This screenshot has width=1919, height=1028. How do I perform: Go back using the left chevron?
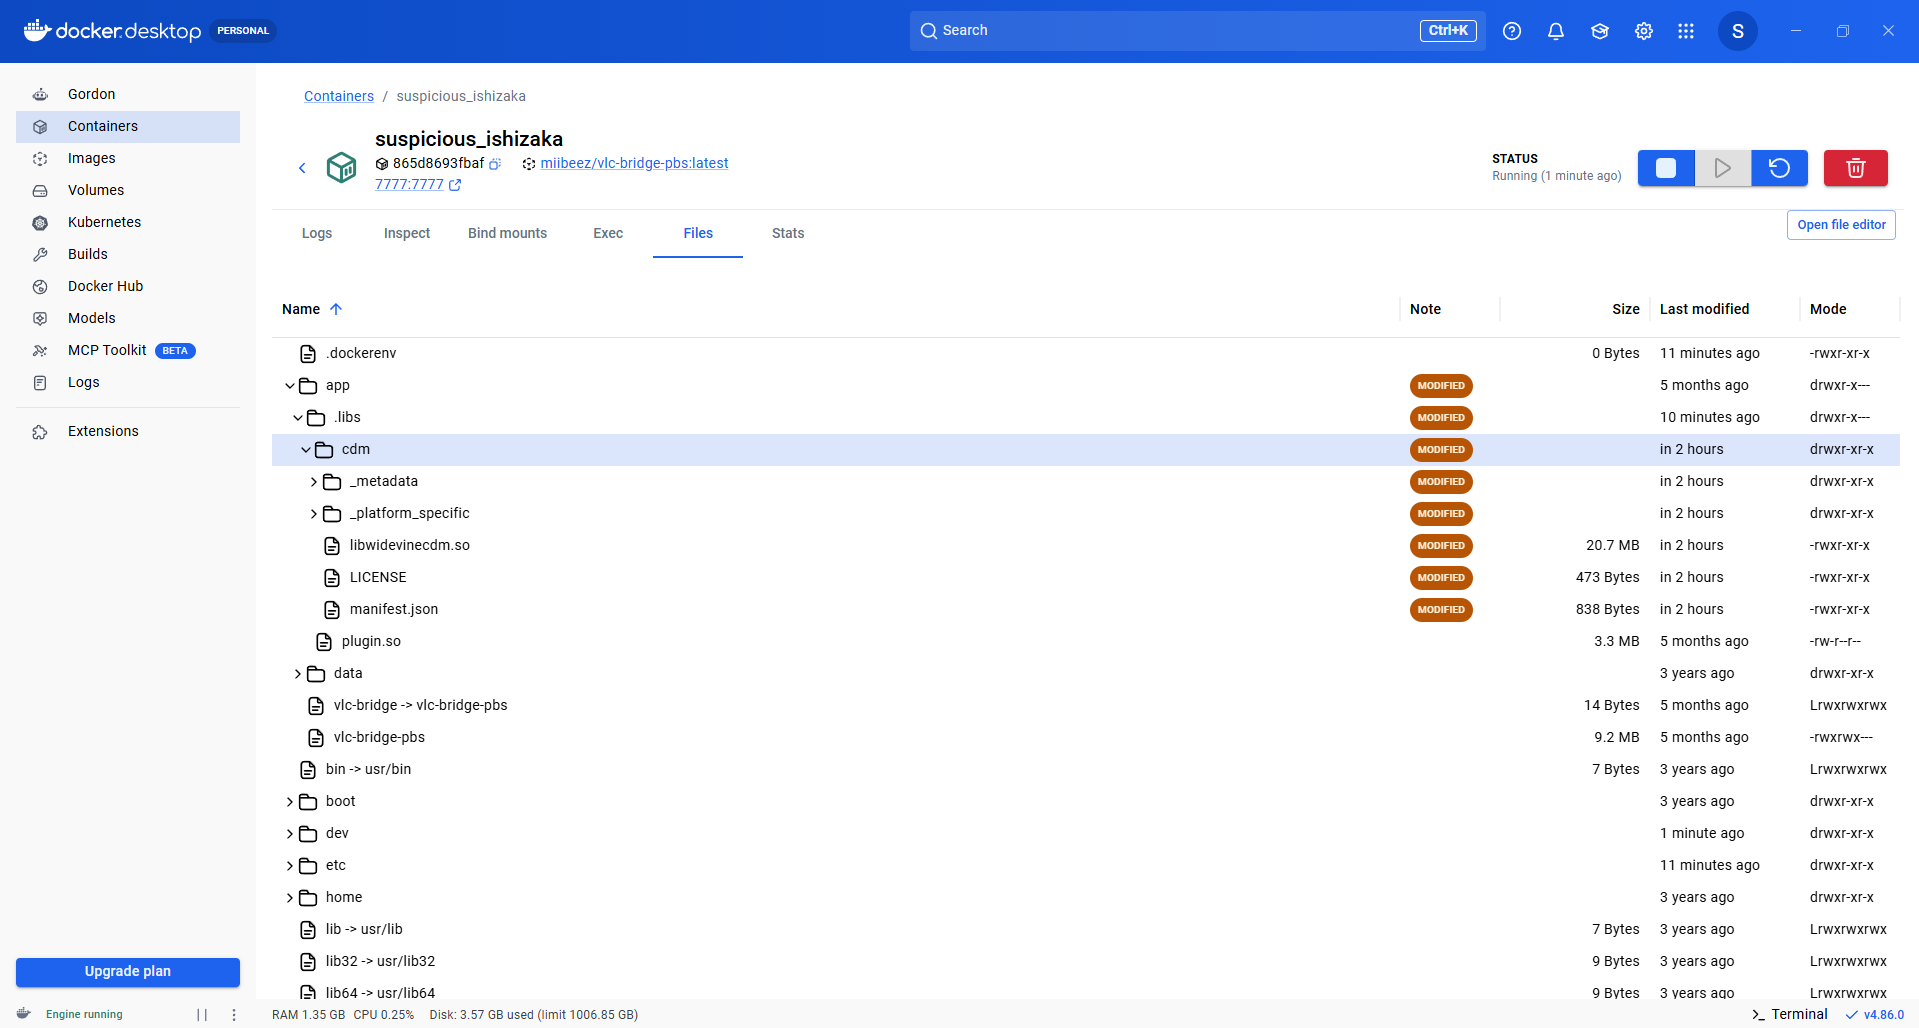[302, 168]
